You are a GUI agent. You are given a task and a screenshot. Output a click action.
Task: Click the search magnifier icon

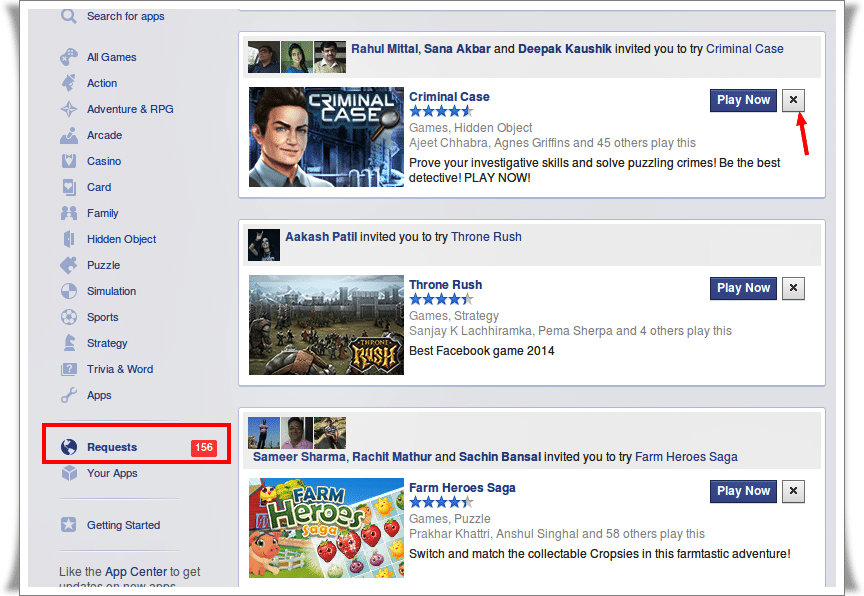coord(69,16)
